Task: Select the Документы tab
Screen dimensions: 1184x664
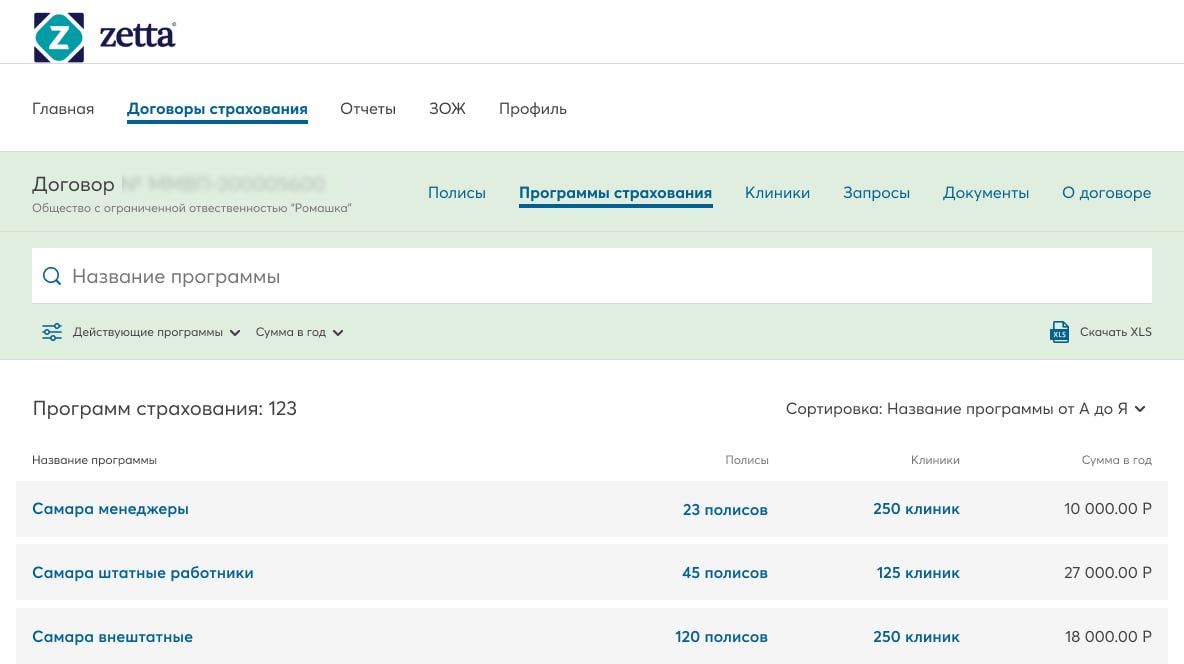Action: [x=985, y=193]
